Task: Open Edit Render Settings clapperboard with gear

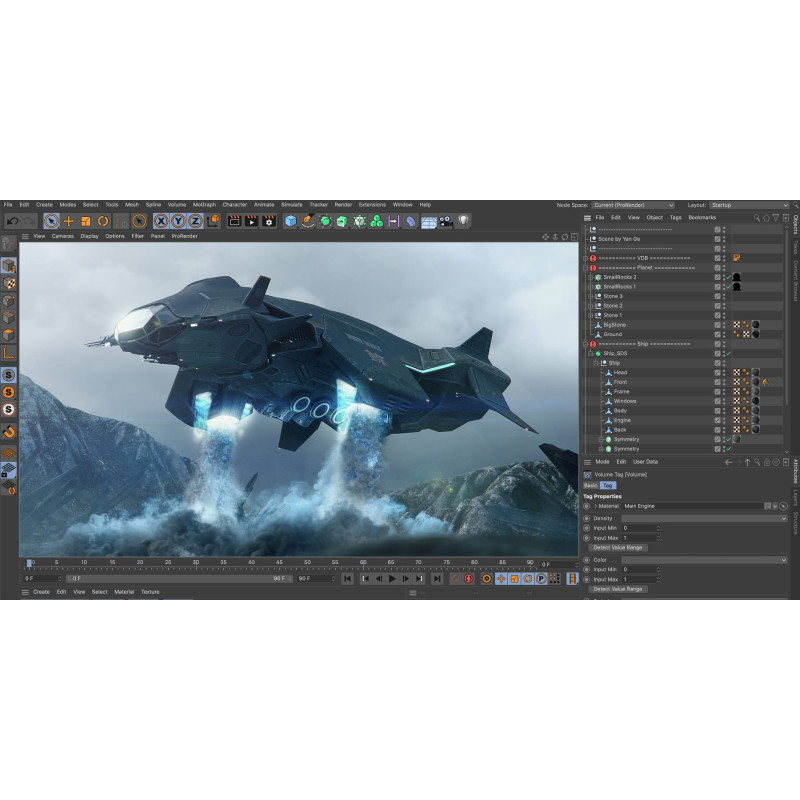Action: [269, 221]
